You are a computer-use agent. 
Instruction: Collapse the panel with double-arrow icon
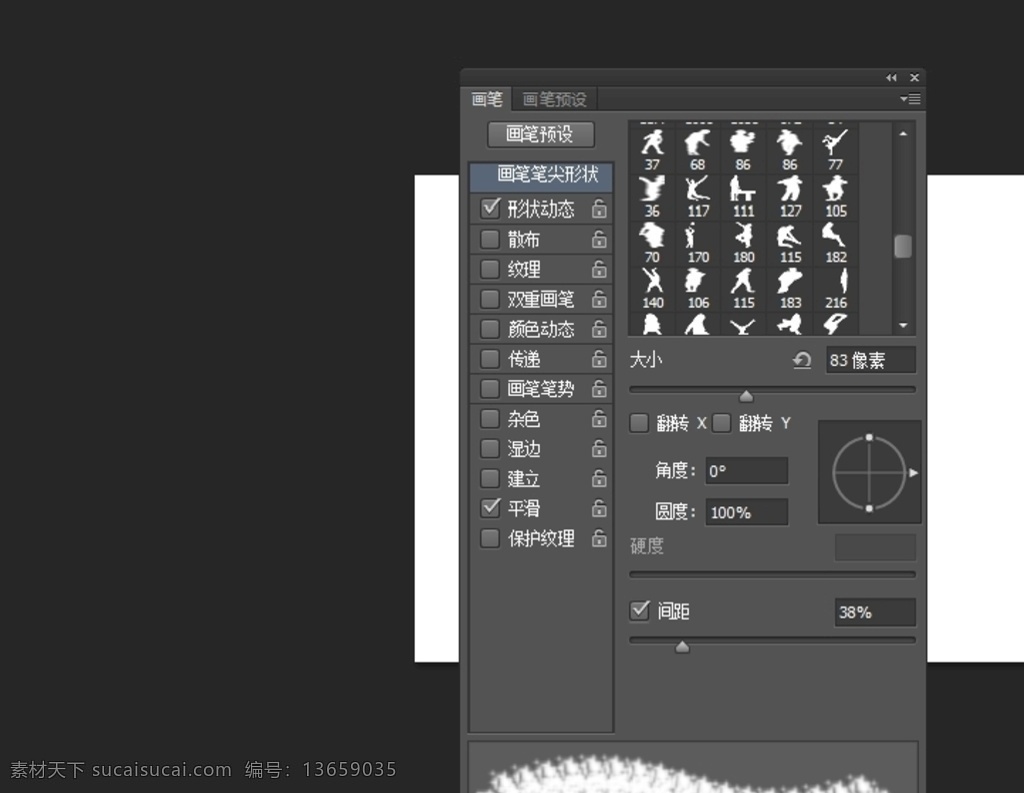(891, 78)
